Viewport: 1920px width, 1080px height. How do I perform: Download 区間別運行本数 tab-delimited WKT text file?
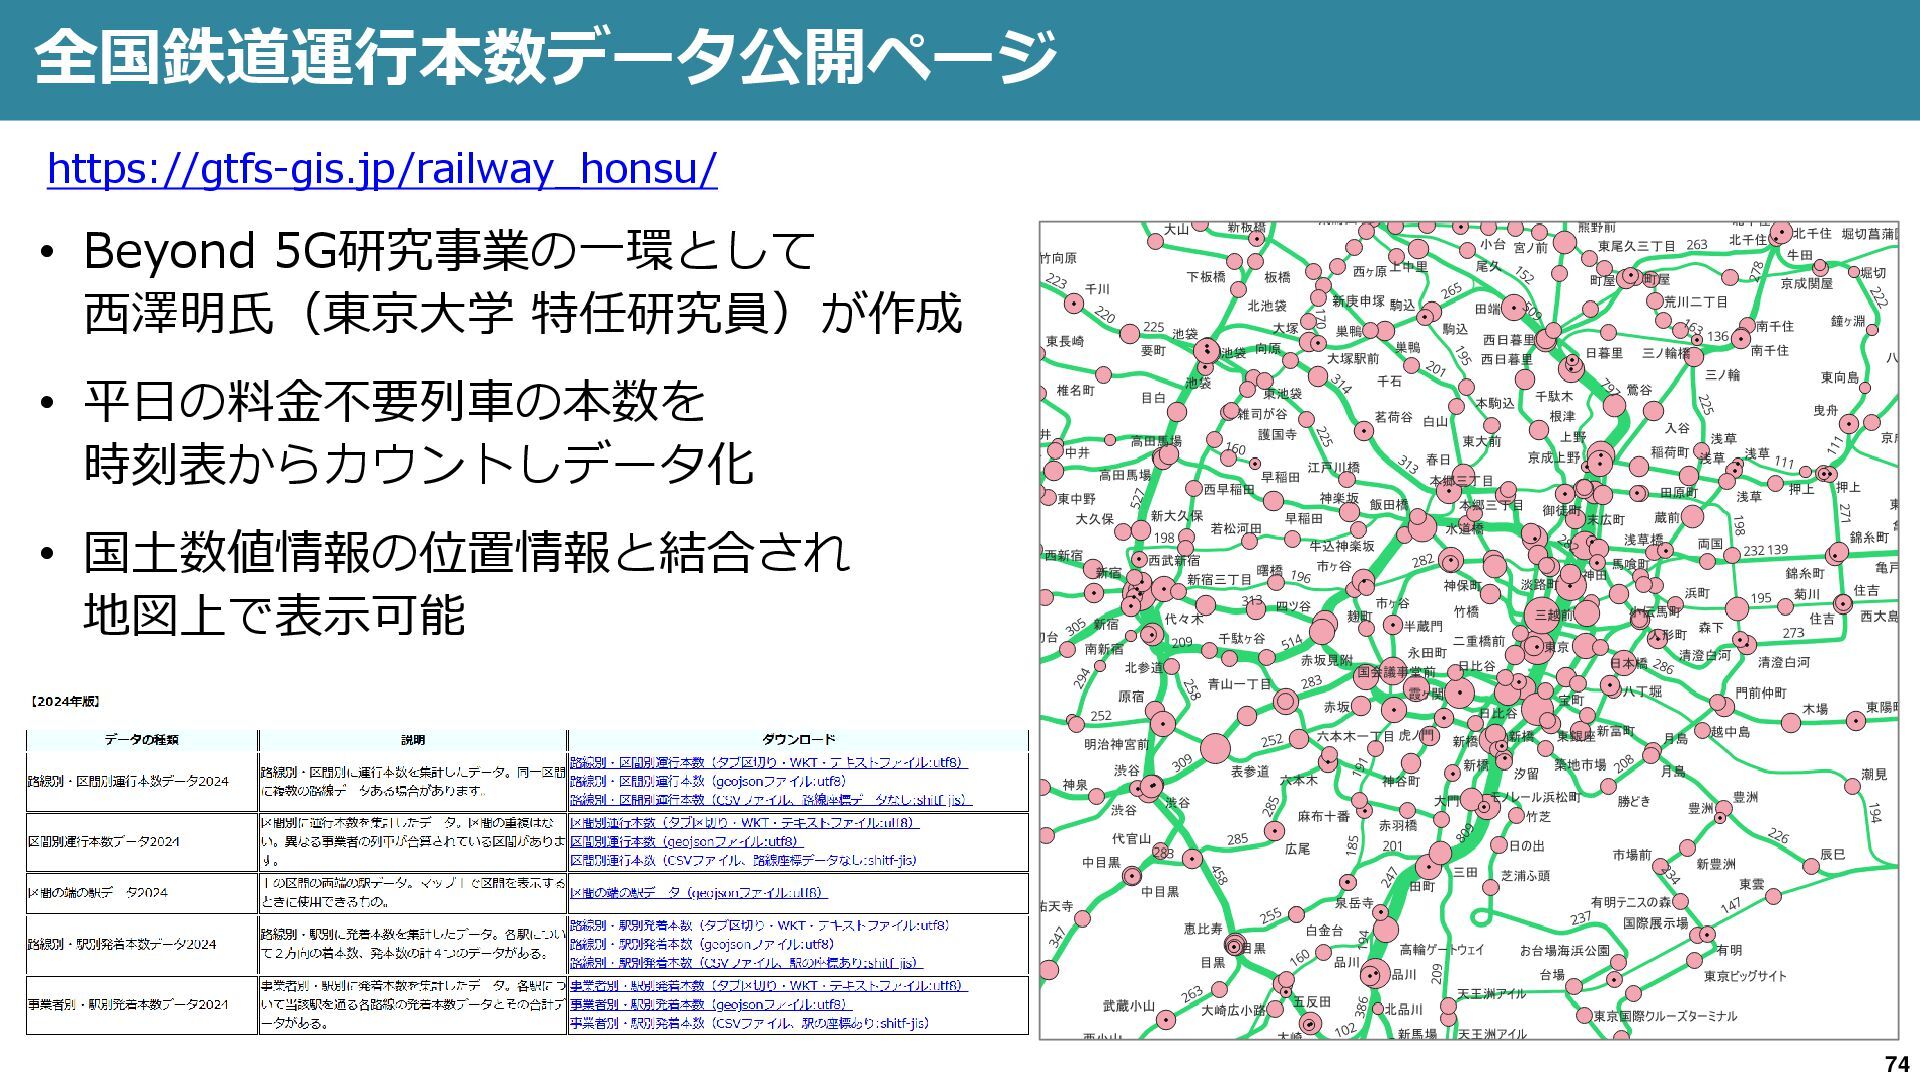(x=743, y=823)
